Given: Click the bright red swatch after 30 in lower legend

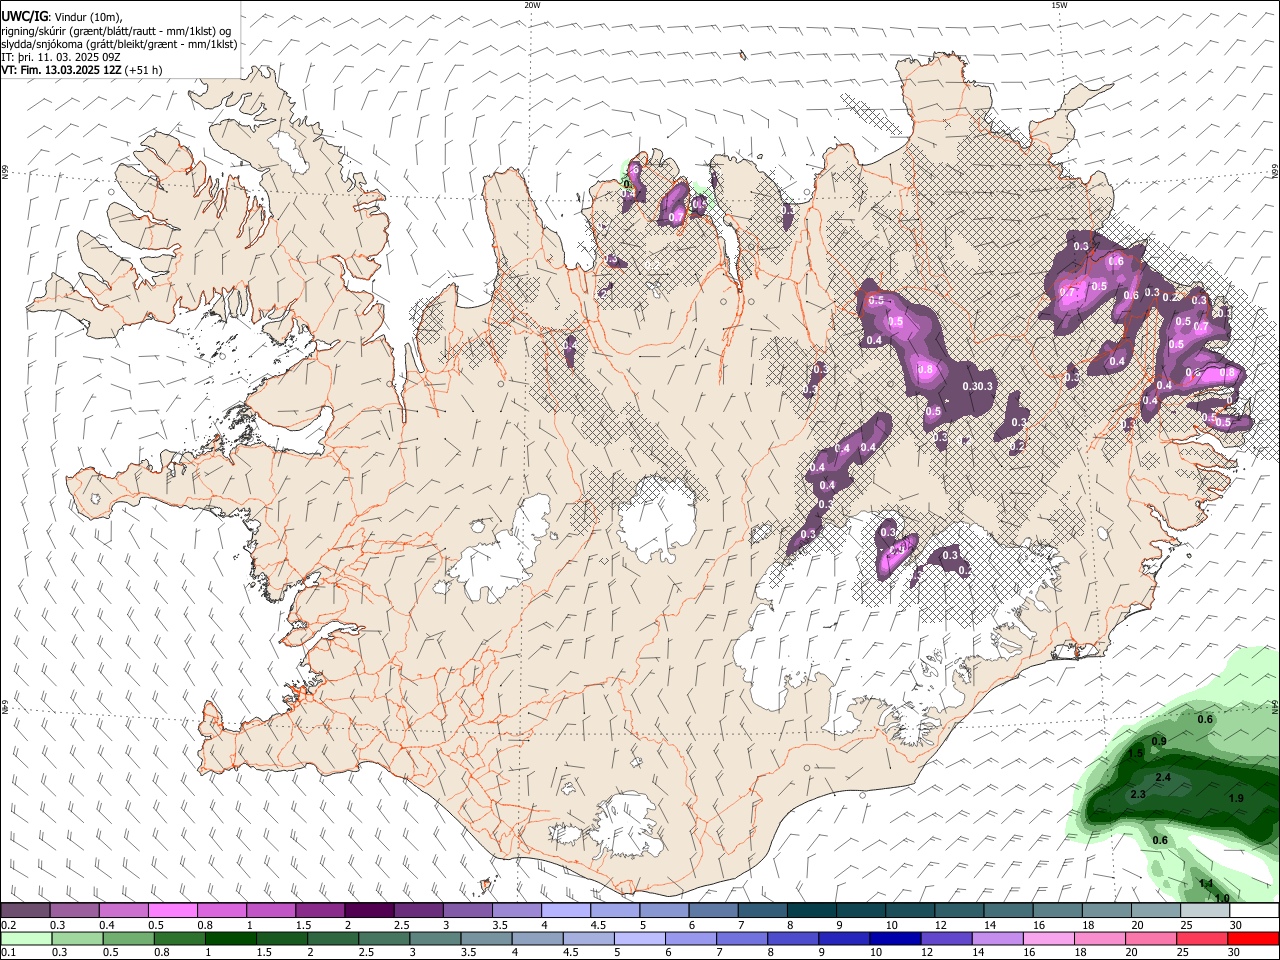Looking at the screenshot, I should coord(1252,939).
